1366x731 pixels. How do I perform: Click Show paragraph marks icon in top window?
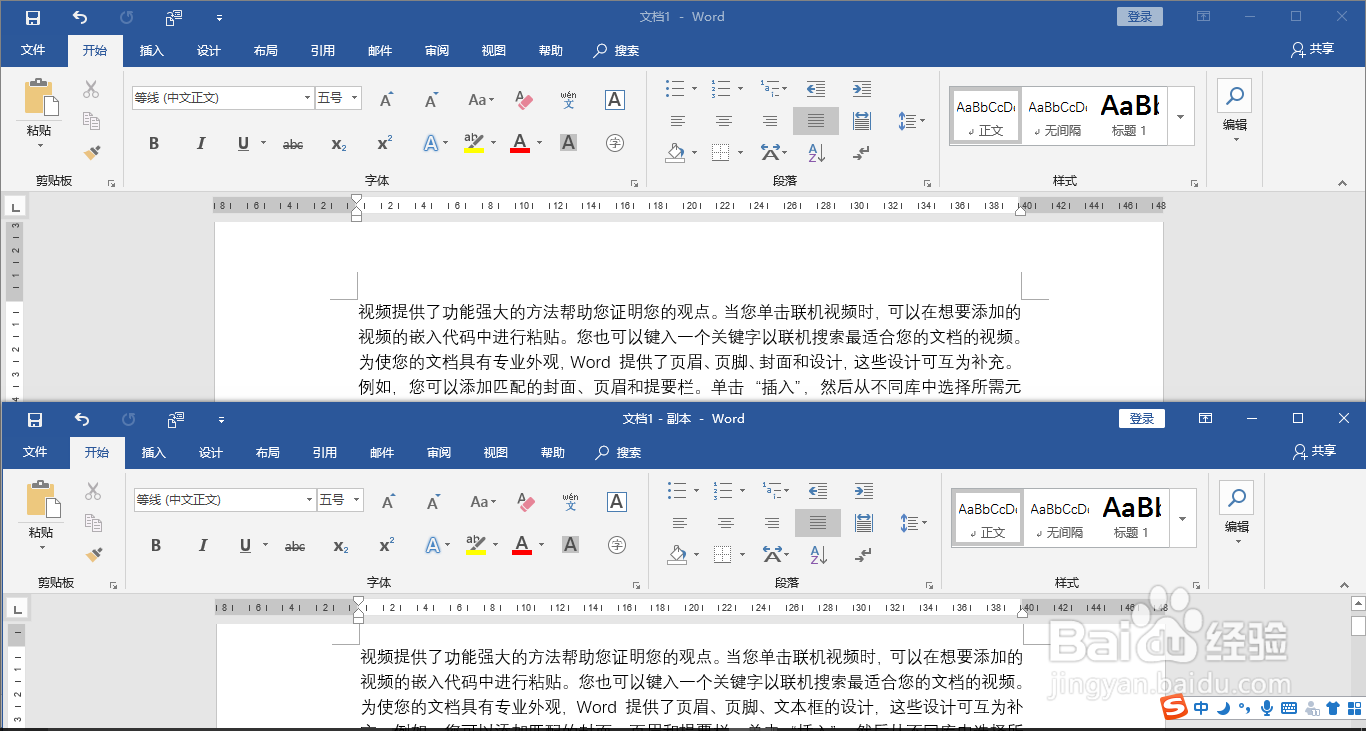point(861,153)
